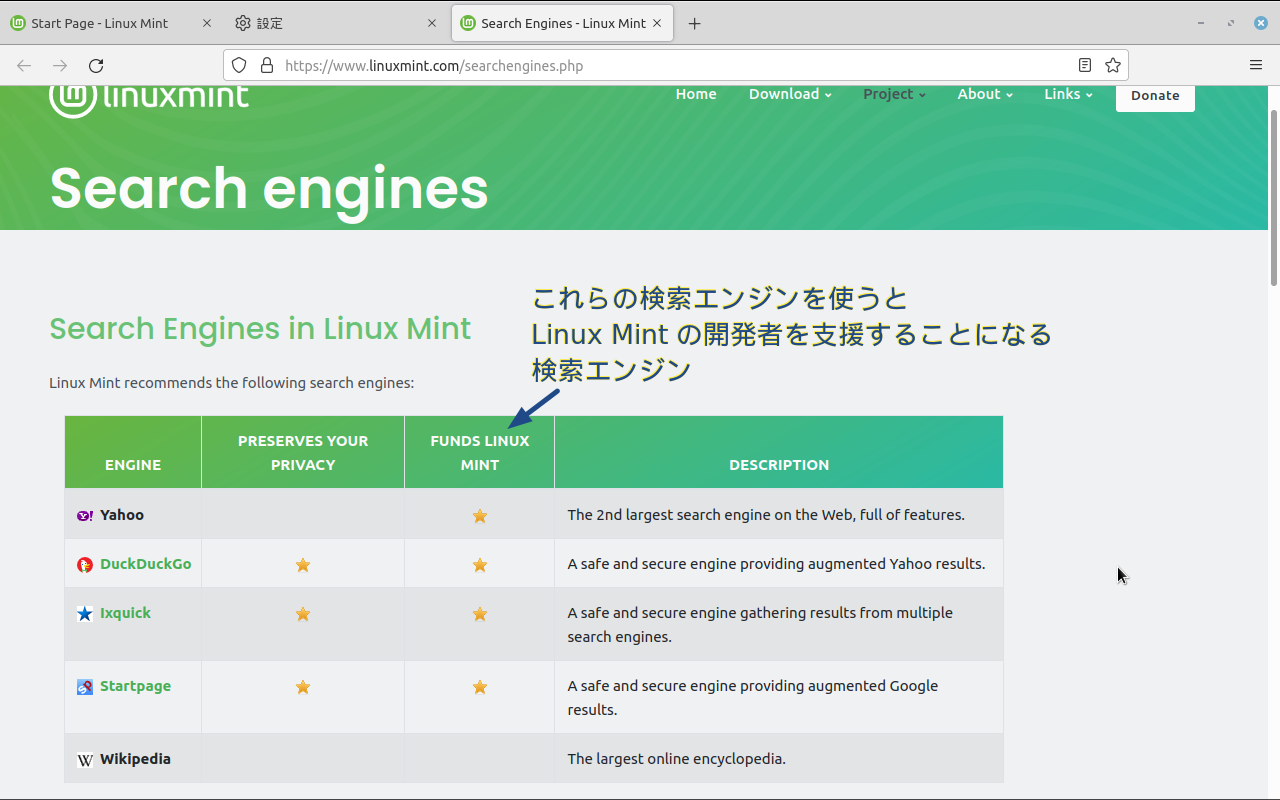Screen dimensions: 1280x800
Task: Open a new tab with plus button
Action: pyautogui.click(x=695, y=23)
